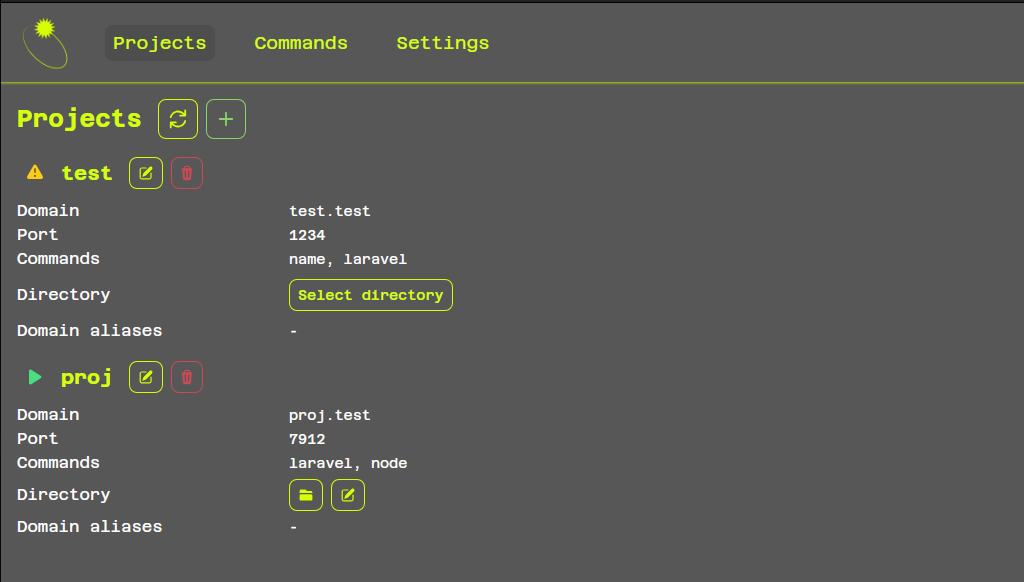Add a new project
Viewport: 1024px width, 582px height.
pos(226,119)
